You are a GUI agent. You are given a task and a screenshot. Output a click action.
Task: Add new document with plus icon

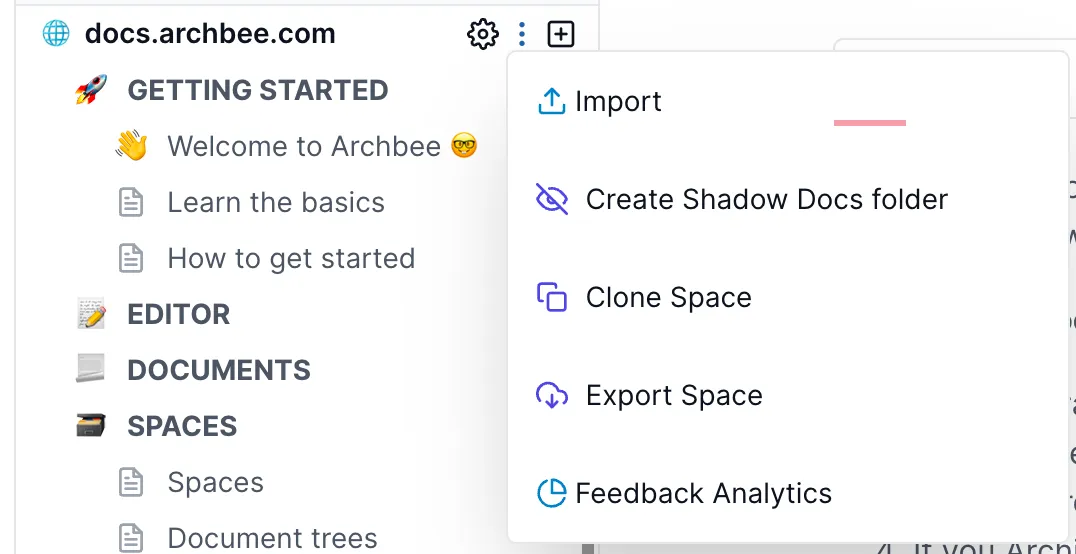(561, 34)
